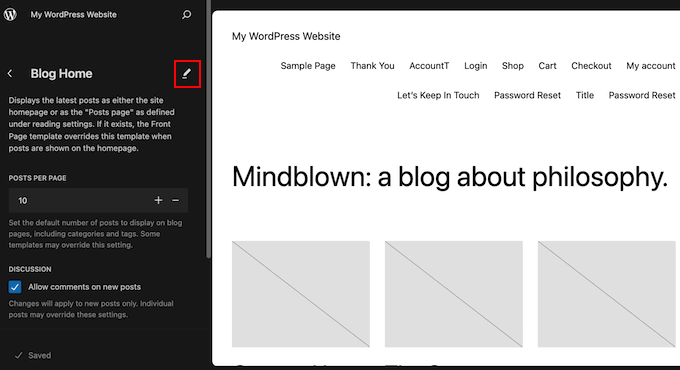Click the WordPress logo icon

coord(10,14)
